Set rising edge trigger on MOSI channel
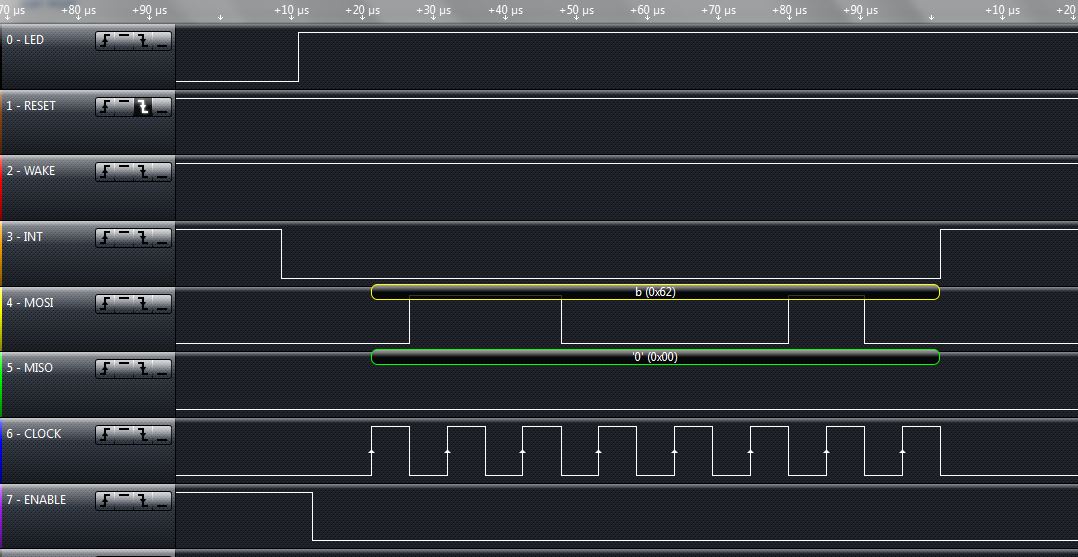1078x557 pixels. tap(104, 304)
